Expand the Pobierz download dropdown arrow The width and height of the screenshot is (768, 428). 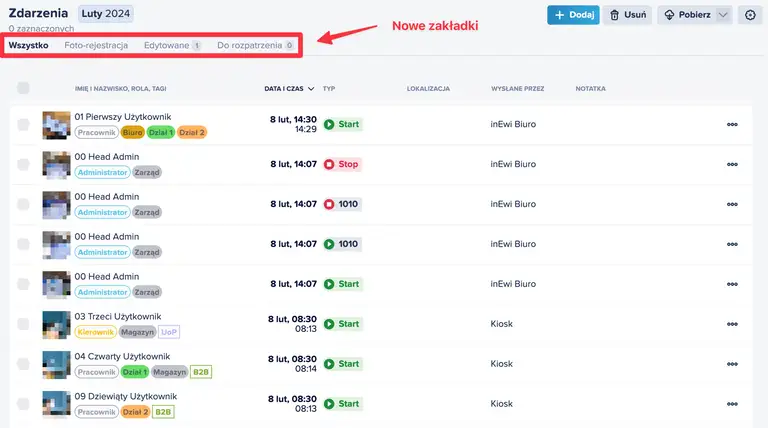(x=725, y=15)
